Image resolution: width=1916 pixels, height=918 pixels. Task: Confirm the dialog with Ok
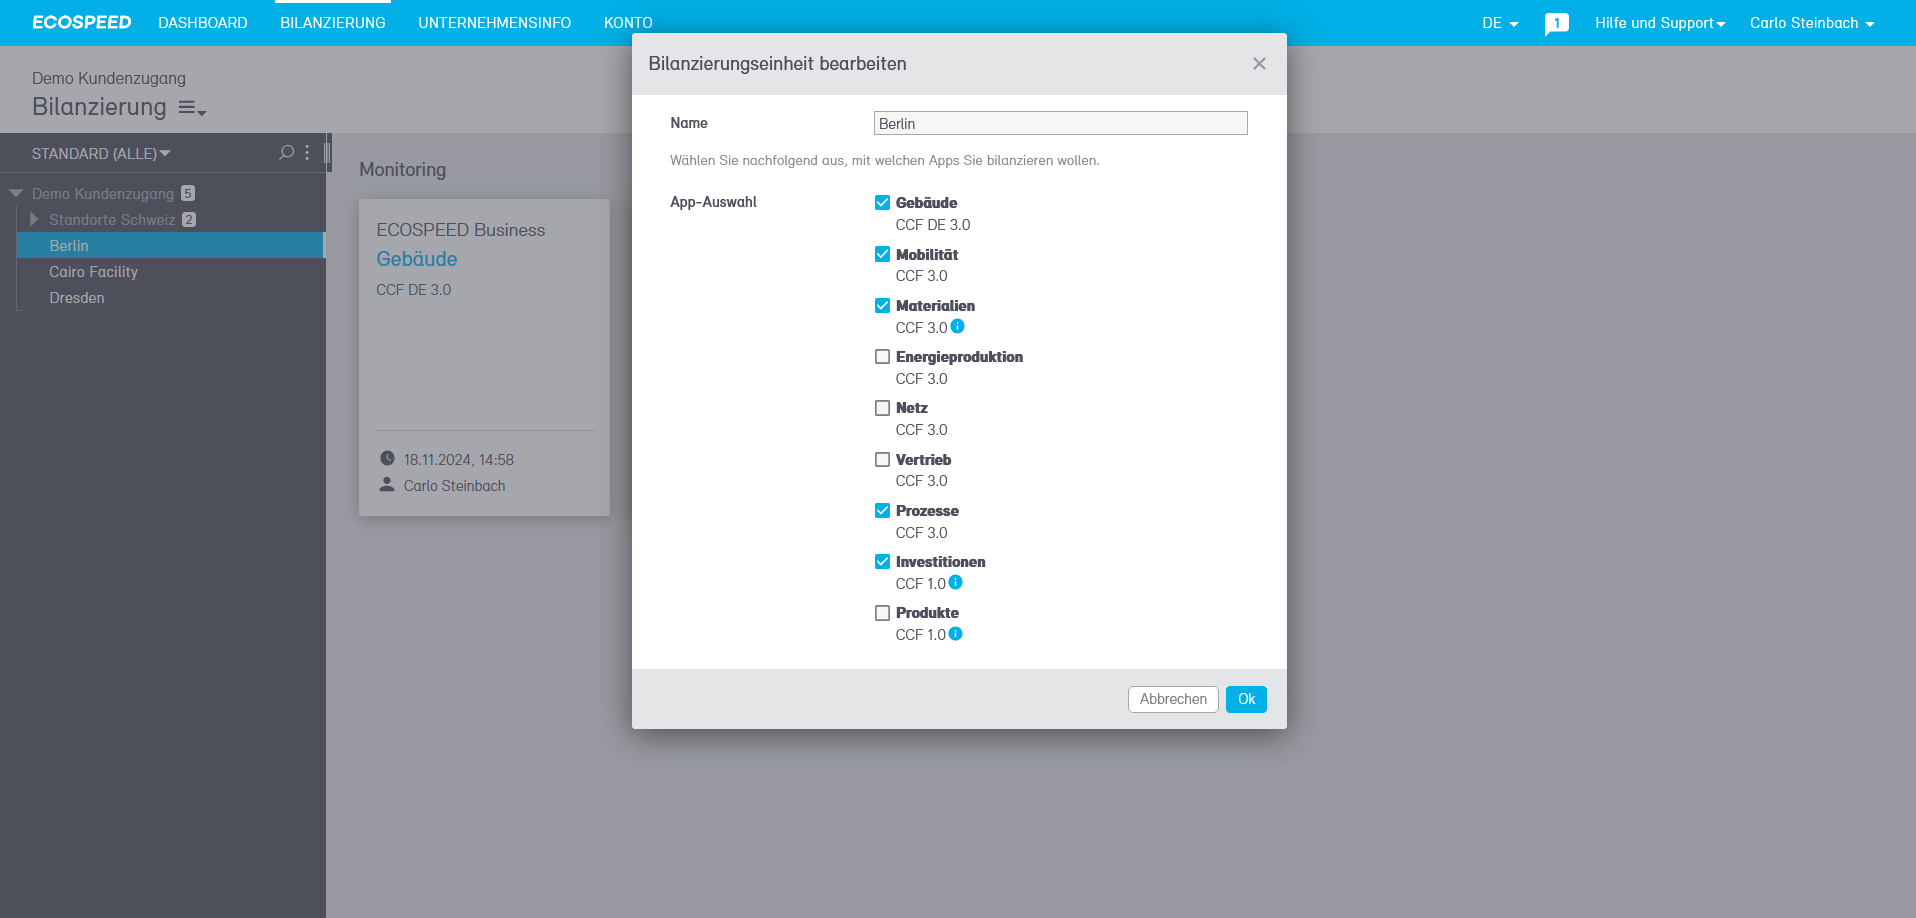1245,699
